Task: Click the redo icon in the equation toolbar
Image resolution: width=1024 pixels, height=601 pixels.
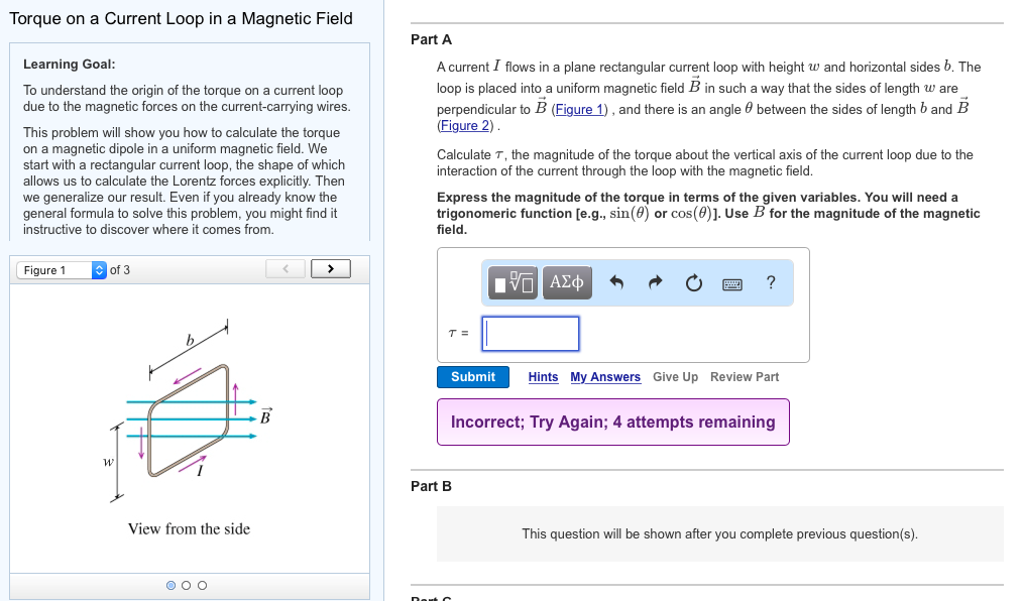Action: [x=655, y=283]
